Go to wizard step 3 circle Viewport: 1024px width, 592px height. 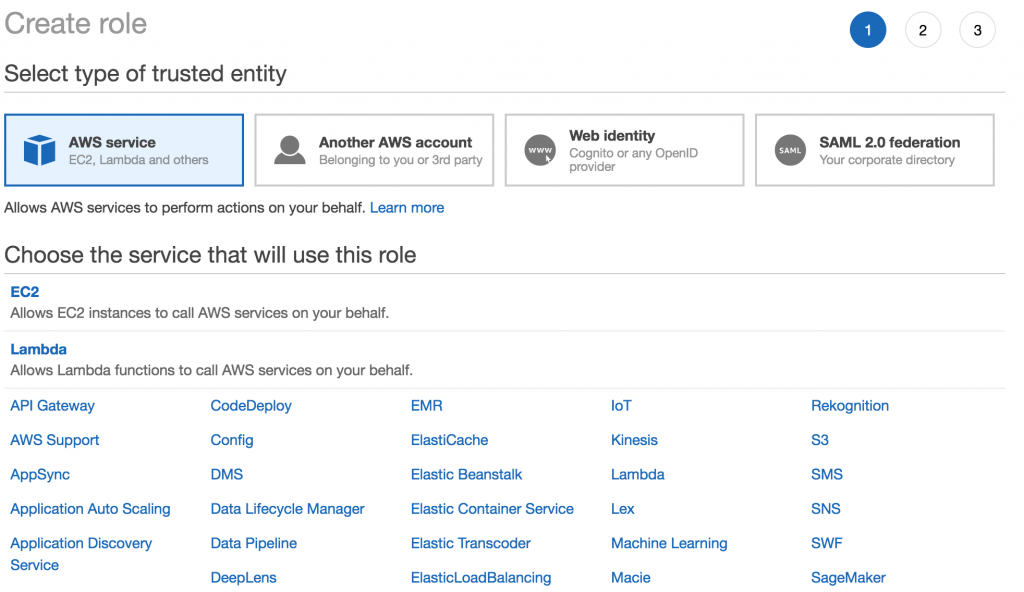click(x=978, y=30)
